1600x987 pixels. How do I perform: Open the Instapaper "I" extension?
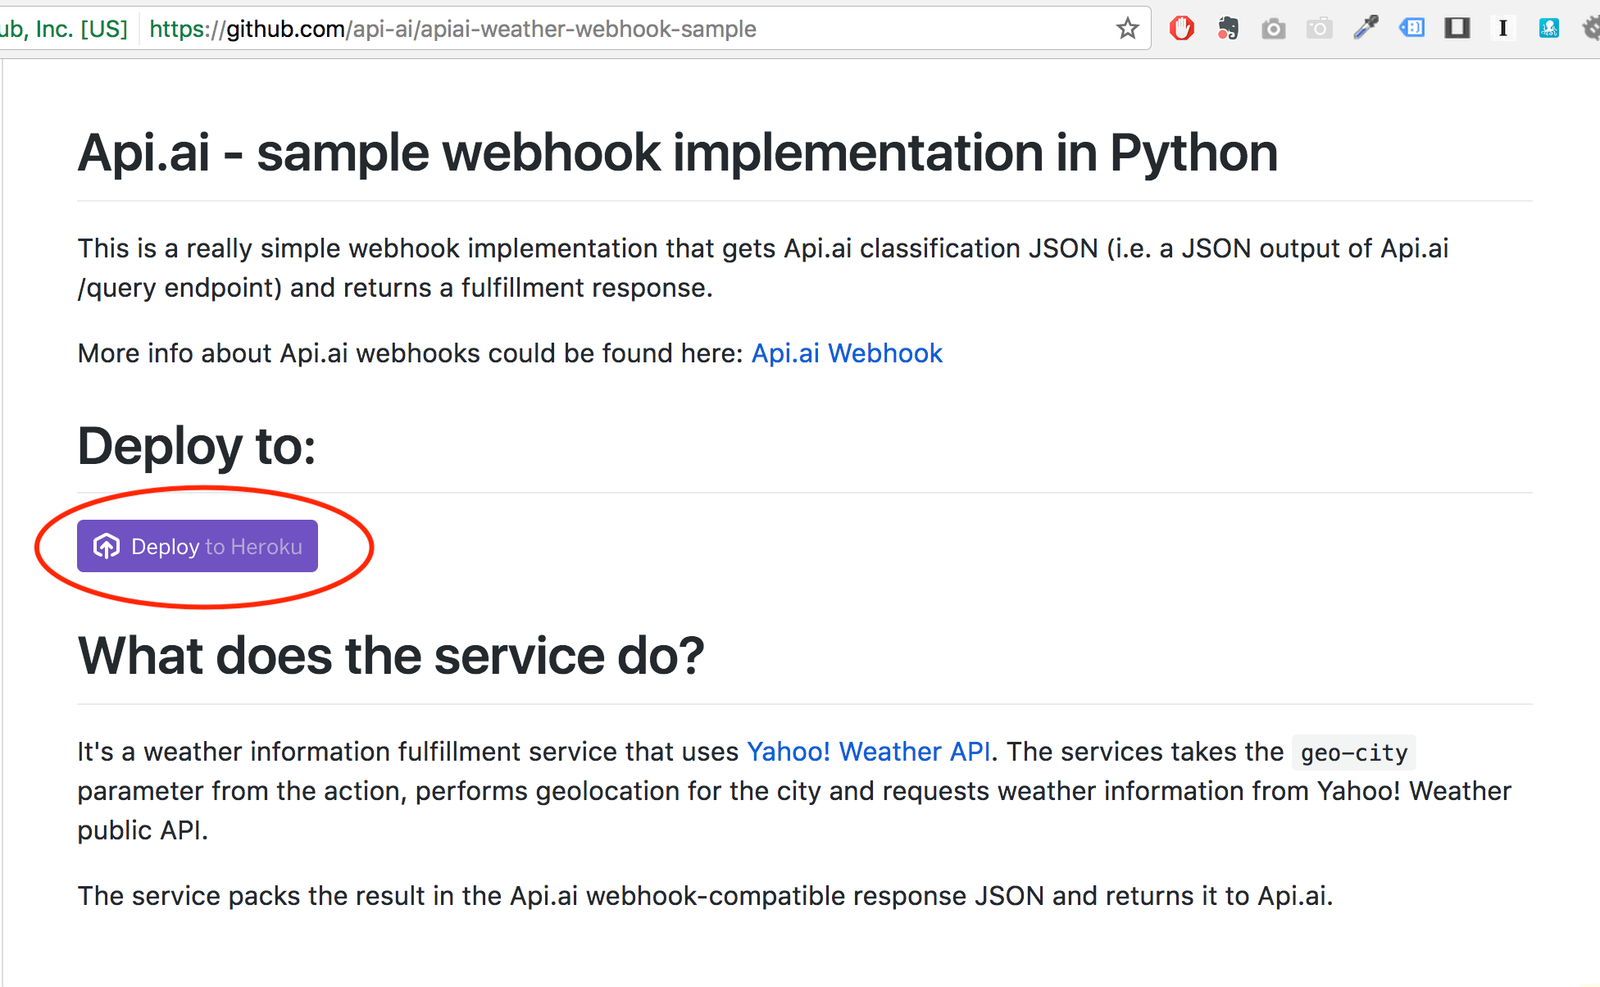point(1503,28)
